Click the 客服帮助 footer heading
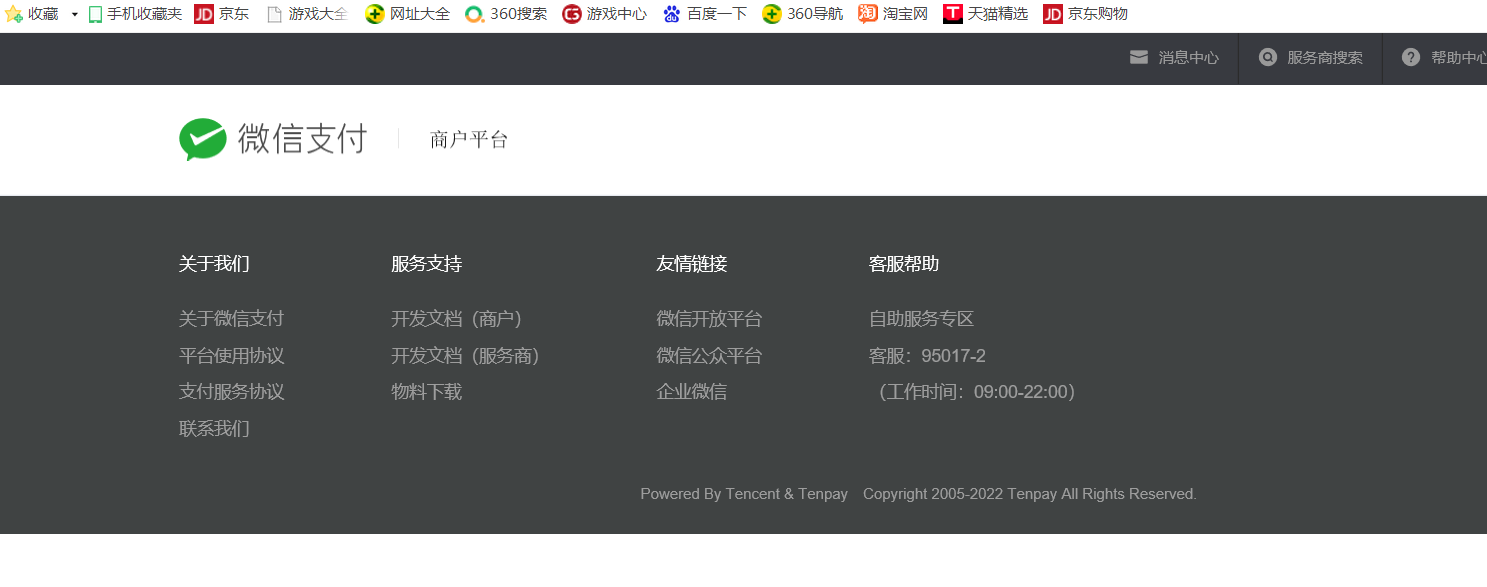 pyautogui.click(x=904, y=264)
